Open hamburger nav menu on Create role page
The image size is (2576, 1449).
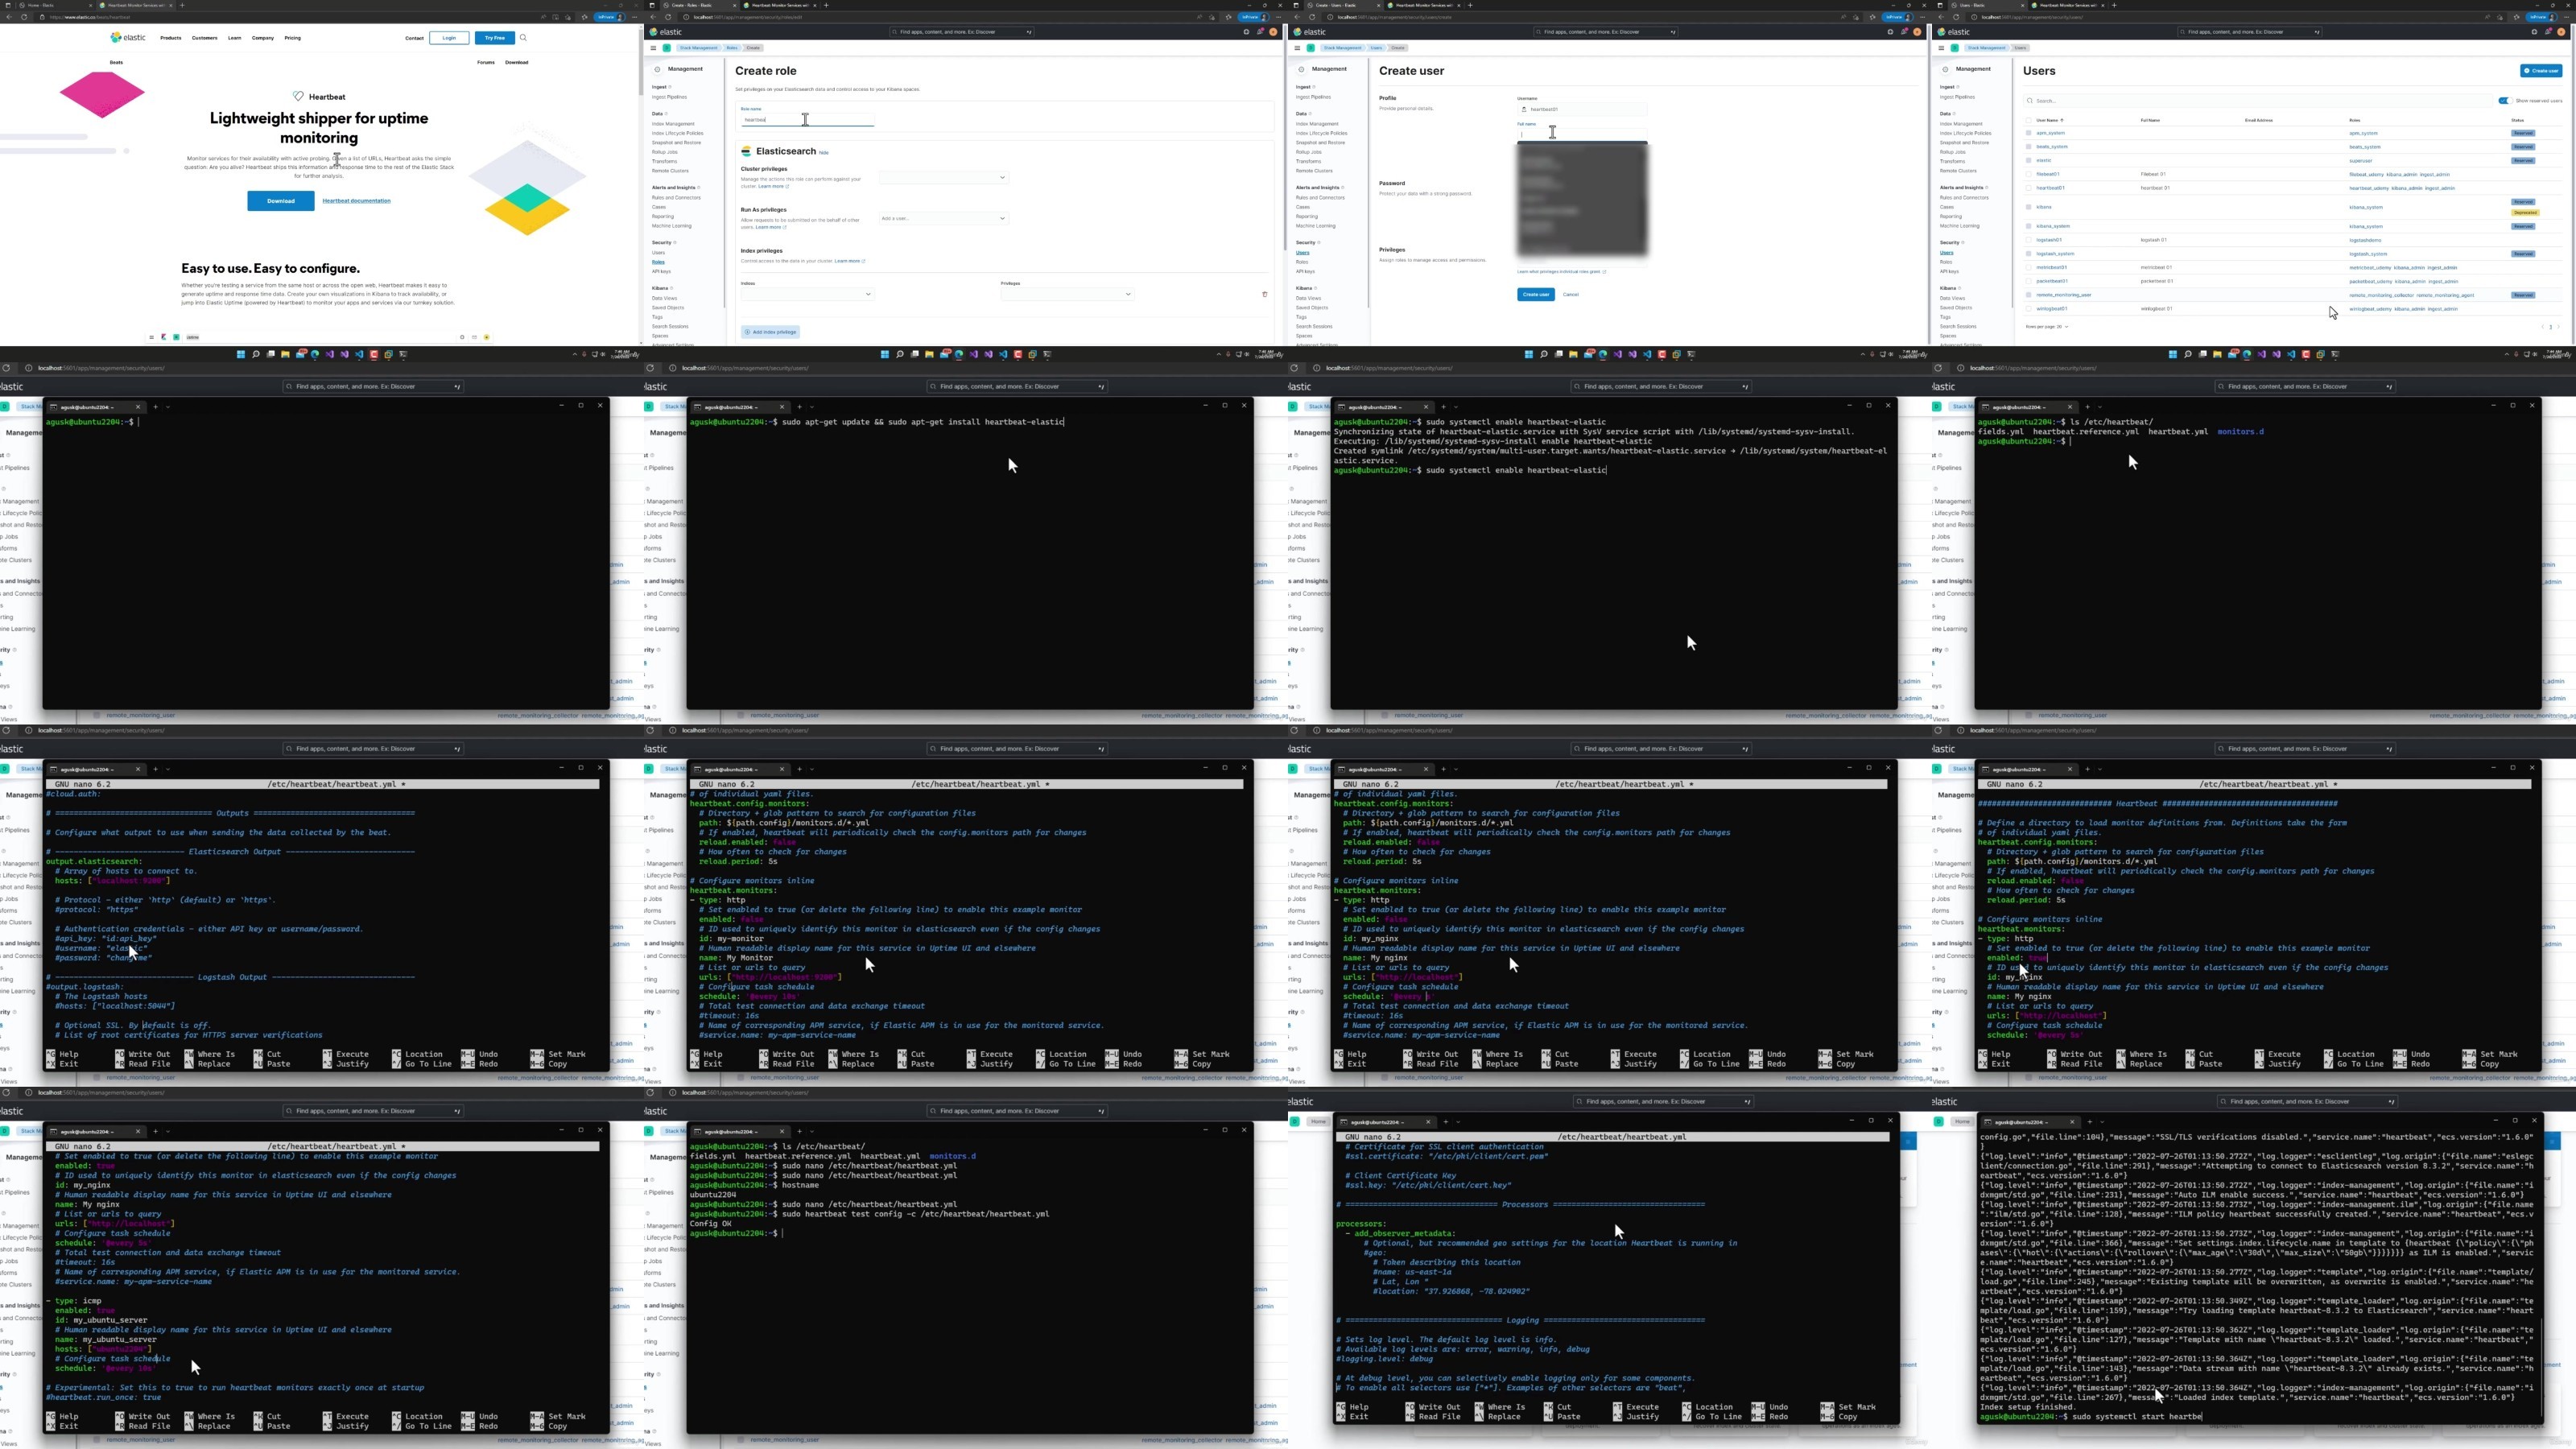click(653, 48)
